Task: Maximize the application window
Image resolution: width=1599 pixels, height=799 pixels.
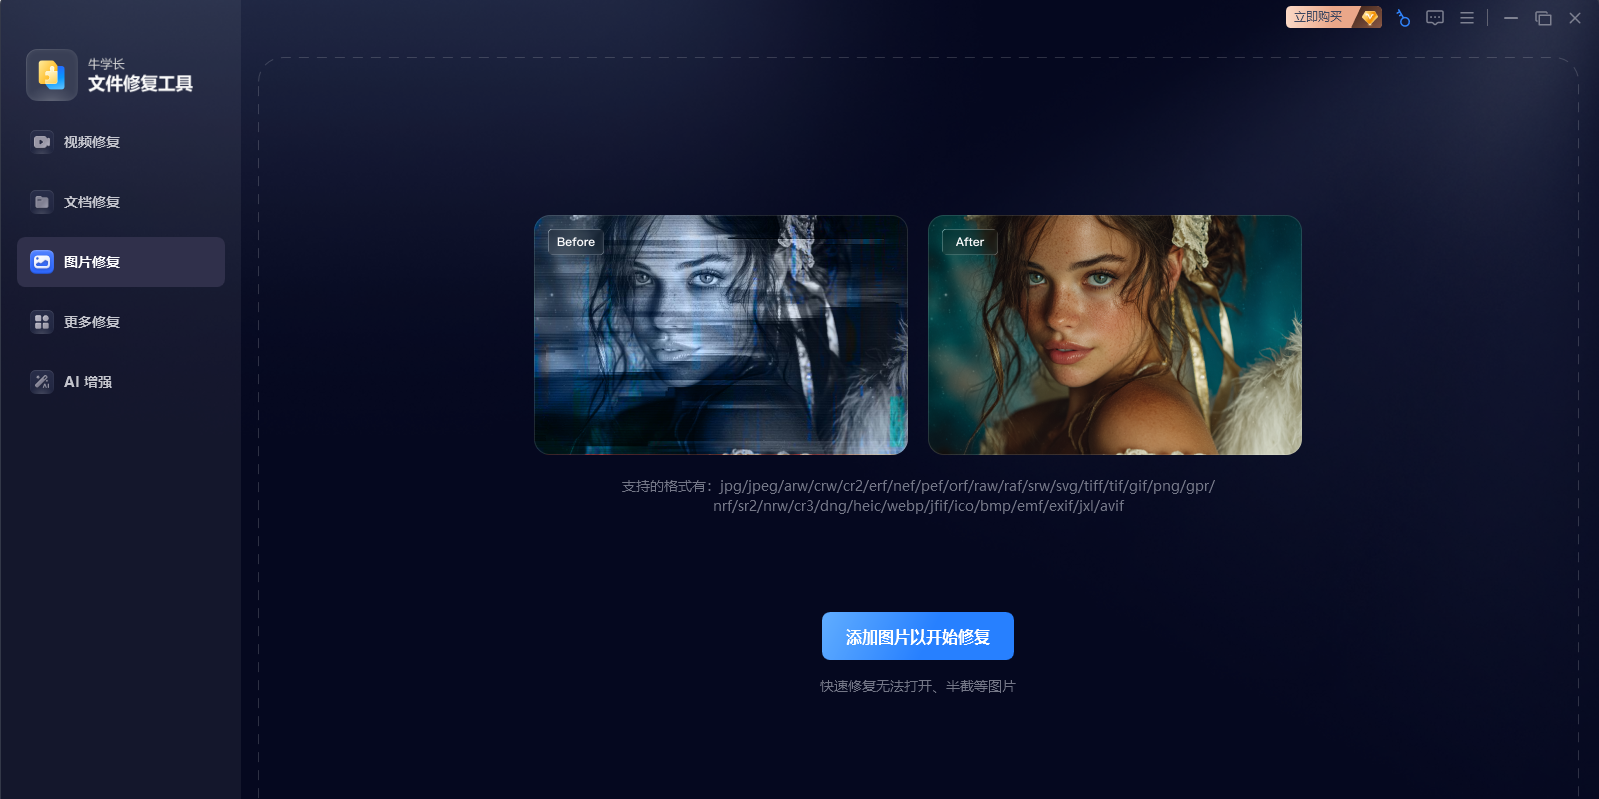Action: [x=1543, y=18]
